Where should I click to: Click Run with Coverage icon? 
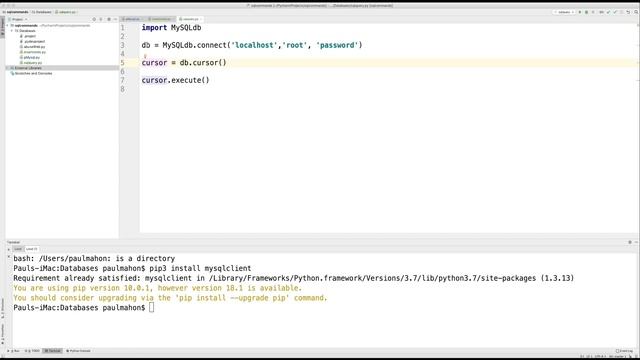click(x=593, y=12)
